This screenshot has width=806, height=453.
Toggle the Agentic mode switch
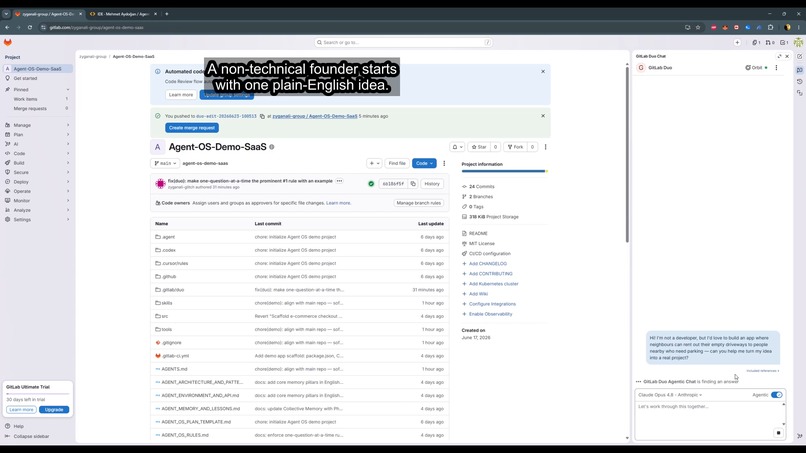777,395
